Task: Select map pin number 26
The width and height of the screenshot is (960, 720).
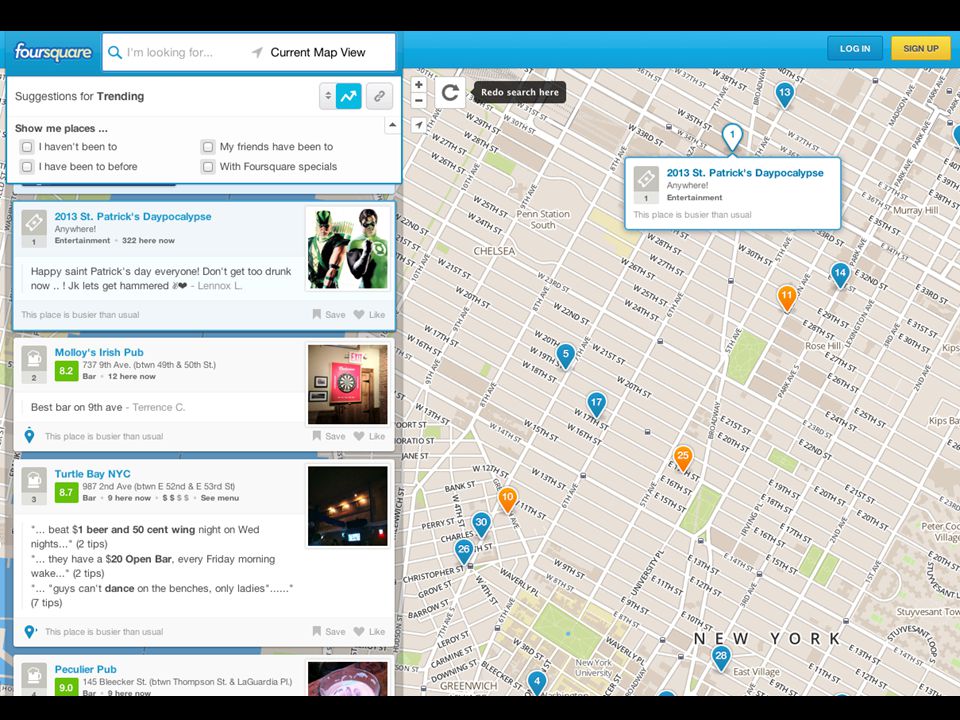Action: pos(463,550)
